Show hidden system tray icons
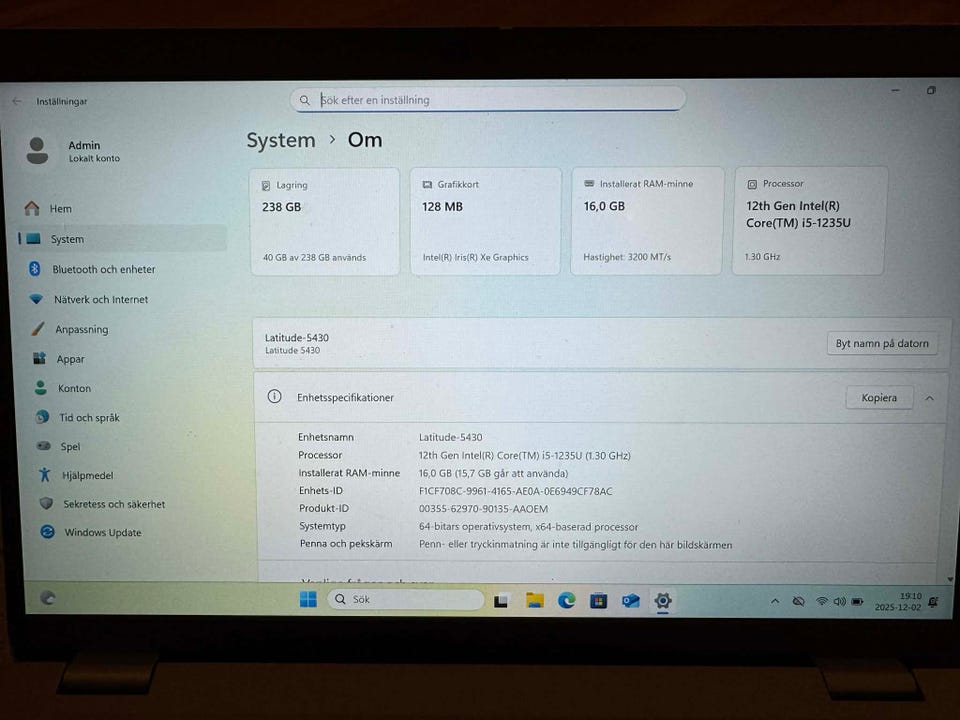 click(775, 602)
